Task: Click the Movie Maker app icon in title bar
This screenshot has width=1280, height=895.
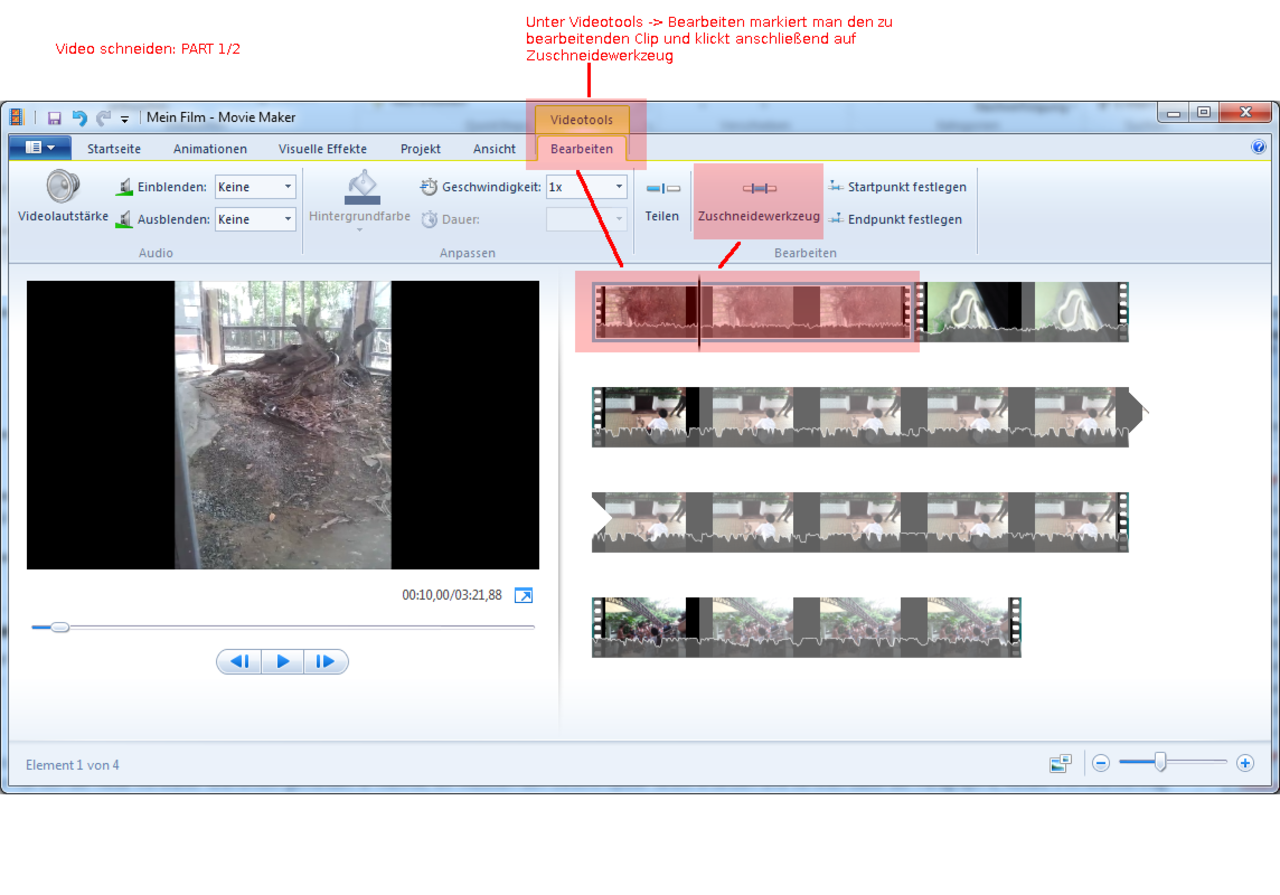Action: (17, 118)
